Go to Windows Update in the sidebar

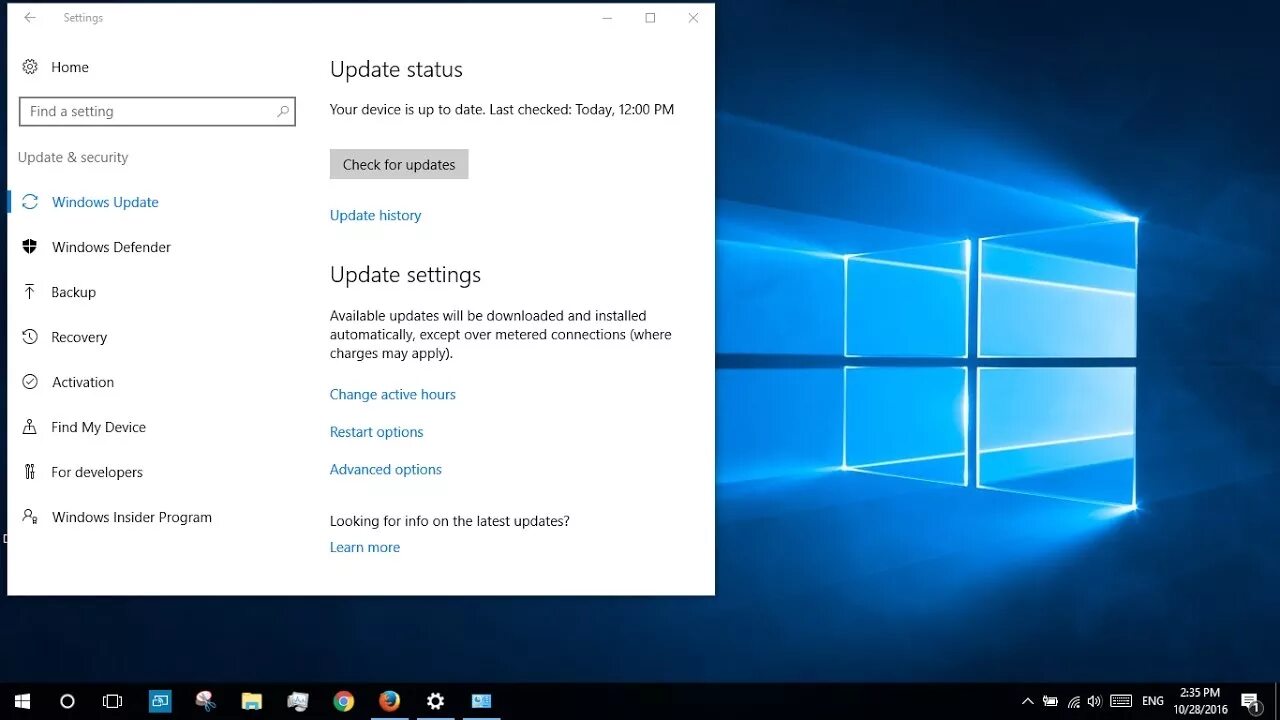click(105, 202)
